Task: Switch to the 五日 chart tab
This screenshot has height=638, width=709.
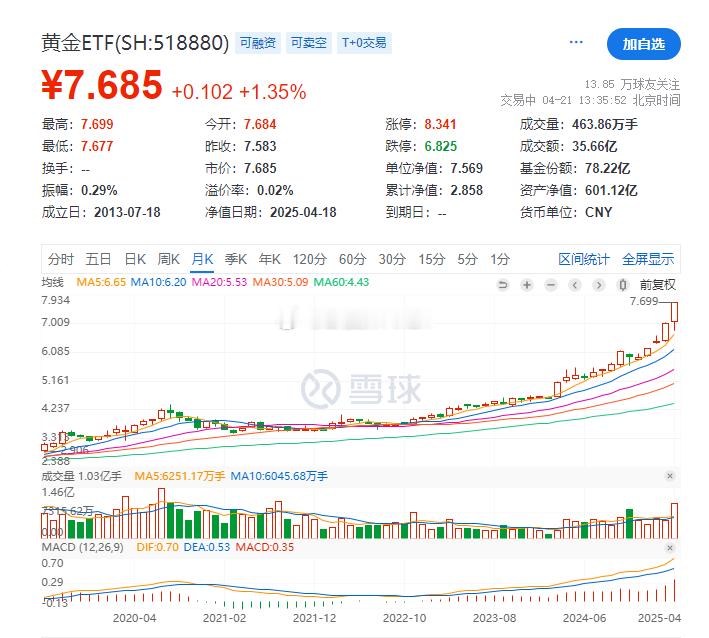Action: click(x=98, y=259)
